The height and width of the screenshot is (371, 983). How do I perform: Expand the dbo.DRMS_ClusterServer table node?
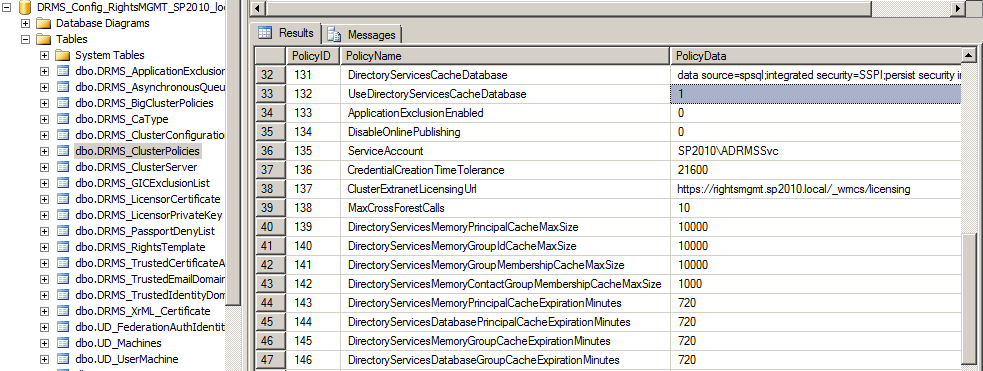tap(45, 167)
